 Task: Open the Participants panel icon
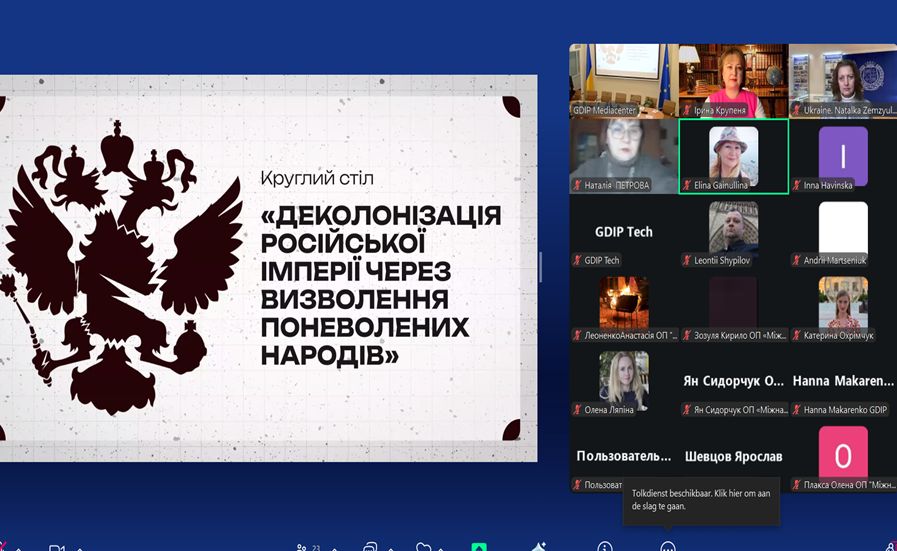coord(301,547)
